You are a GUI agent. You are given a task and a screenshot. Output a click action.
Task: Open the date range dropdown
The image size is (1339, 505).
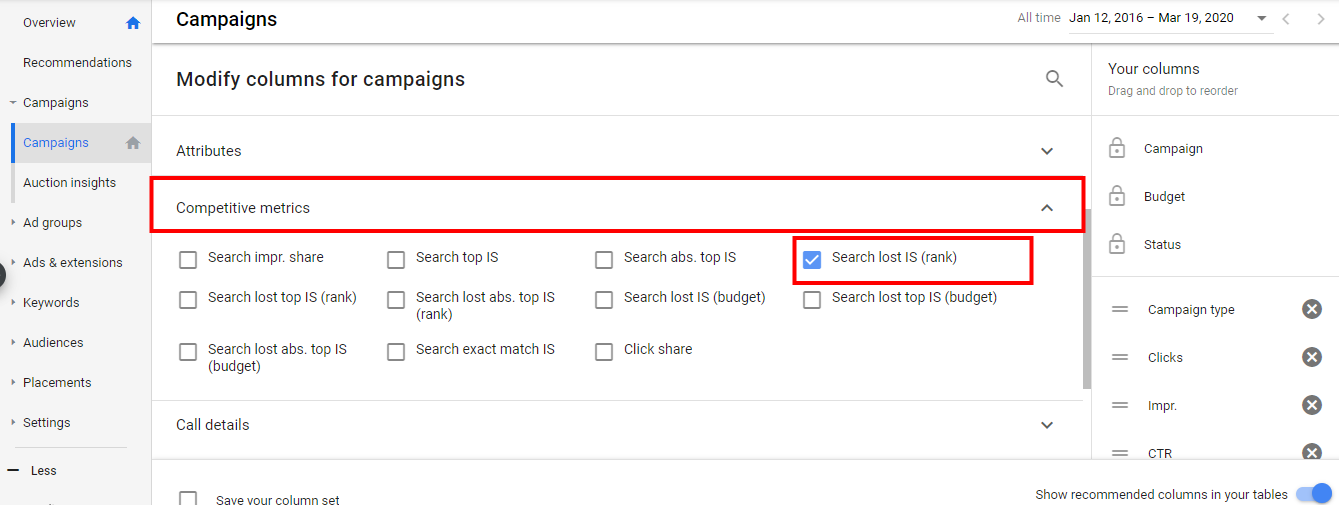[x=1262, y=18]
